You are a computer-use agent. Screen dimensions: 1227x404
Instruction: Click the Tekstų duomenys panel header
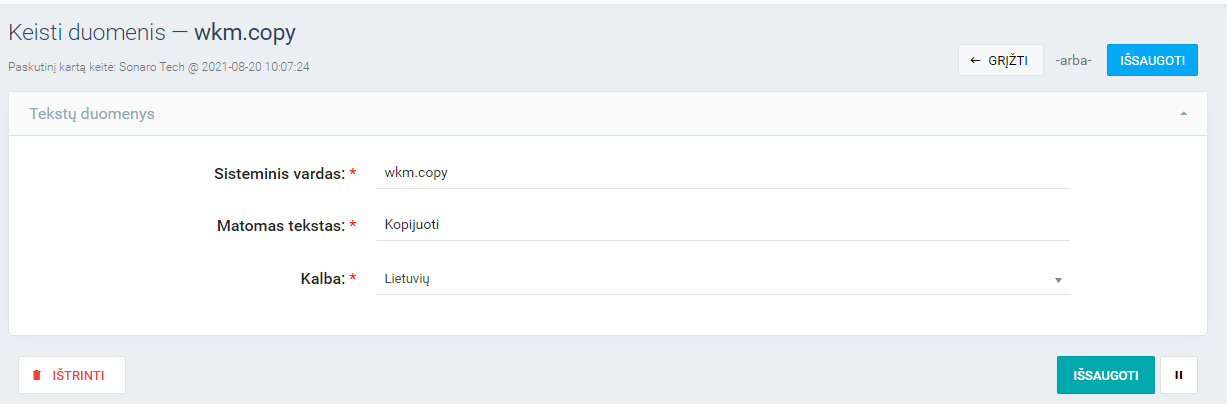pos(92,114)
